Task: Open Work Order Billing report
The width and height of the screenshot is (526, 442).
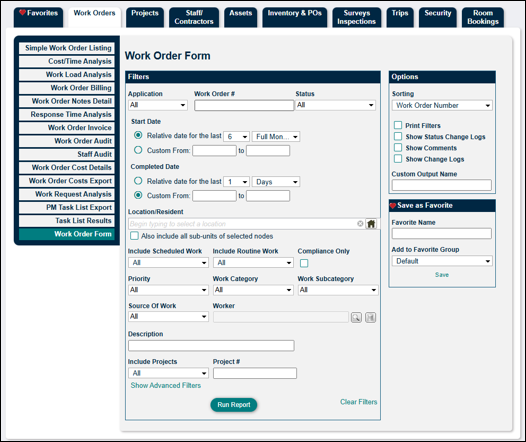Action: [67, 88]
